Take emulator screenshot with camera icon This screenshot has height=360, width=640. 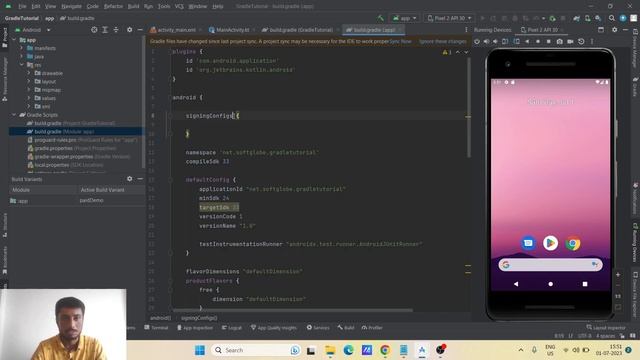pos(560,41)
